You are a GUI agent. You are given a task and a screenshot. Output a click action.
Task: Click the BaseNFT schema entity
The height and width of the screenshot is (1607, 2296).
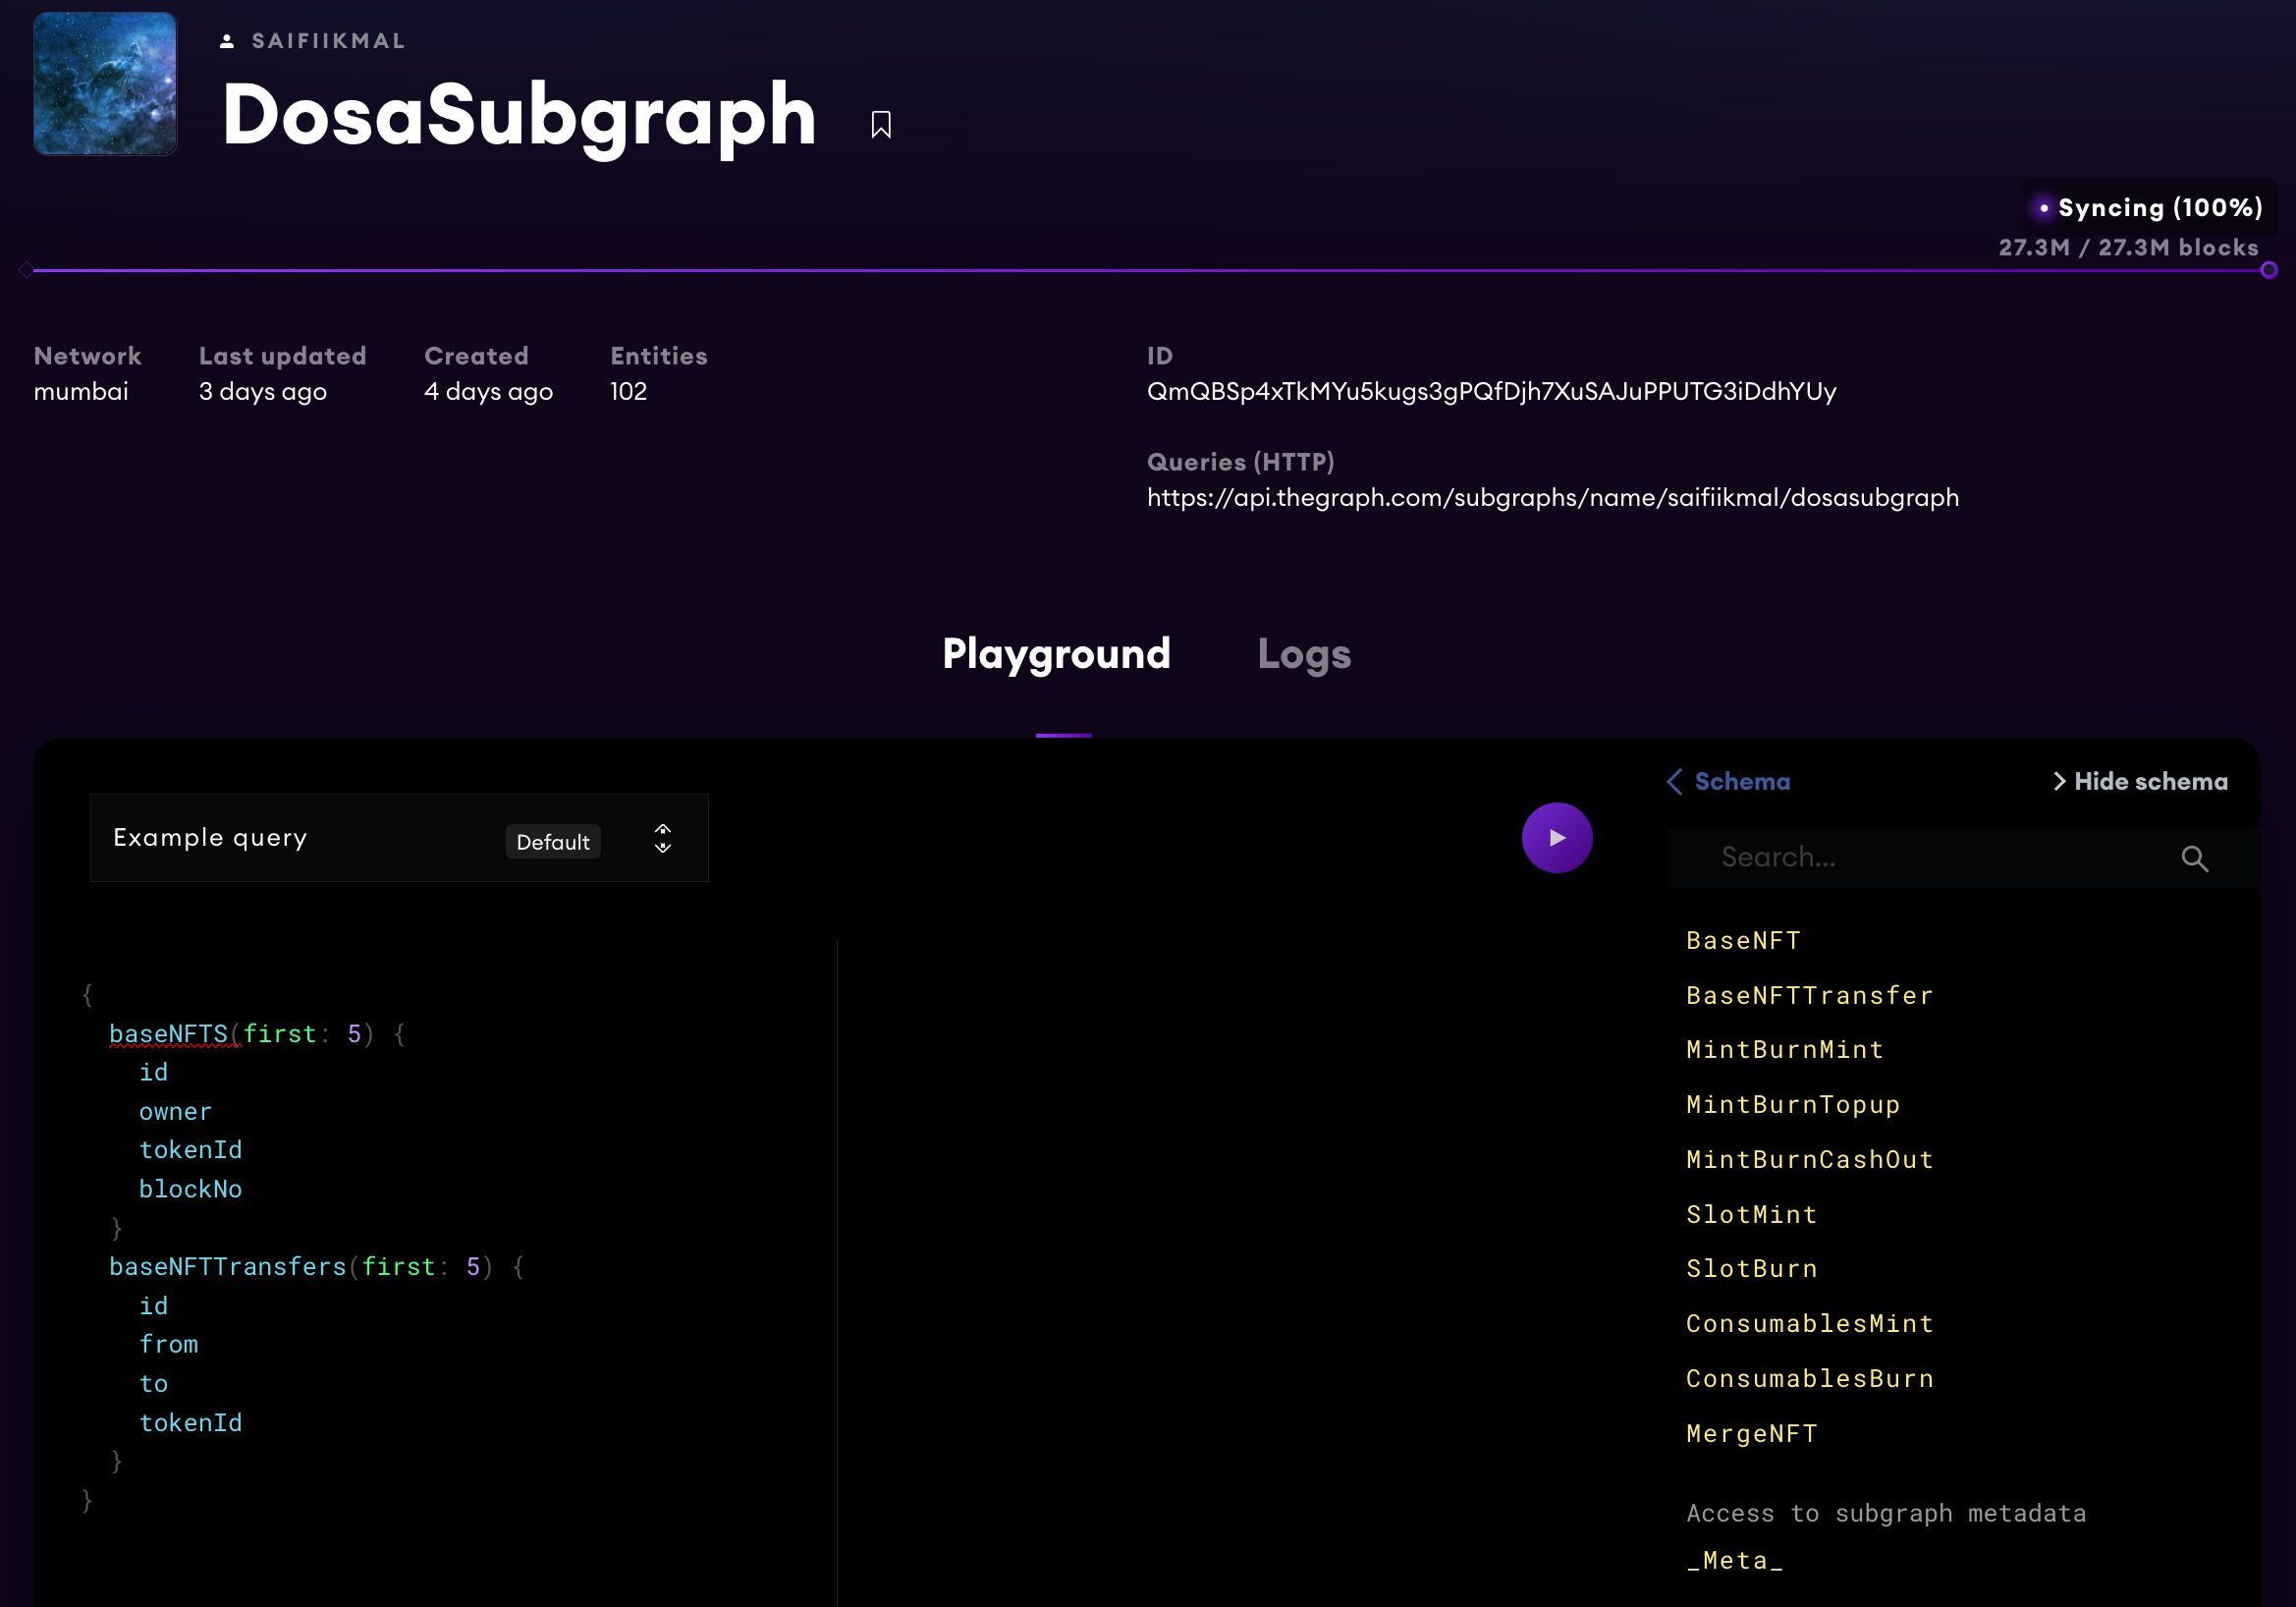1745,939
